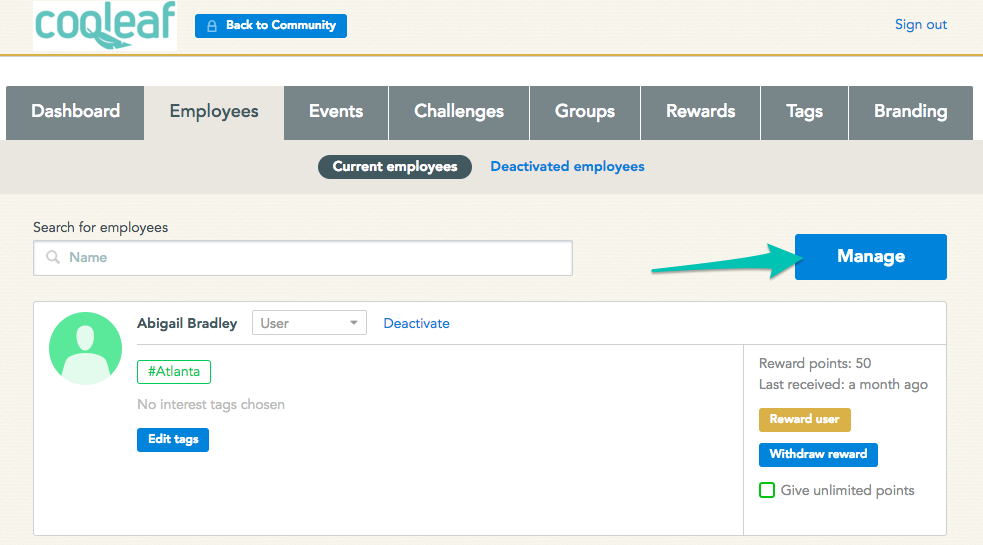983x545 pixels.
Task: Click the Withdraw reward button
Action: pyautogui.click(x=818, y=455)
